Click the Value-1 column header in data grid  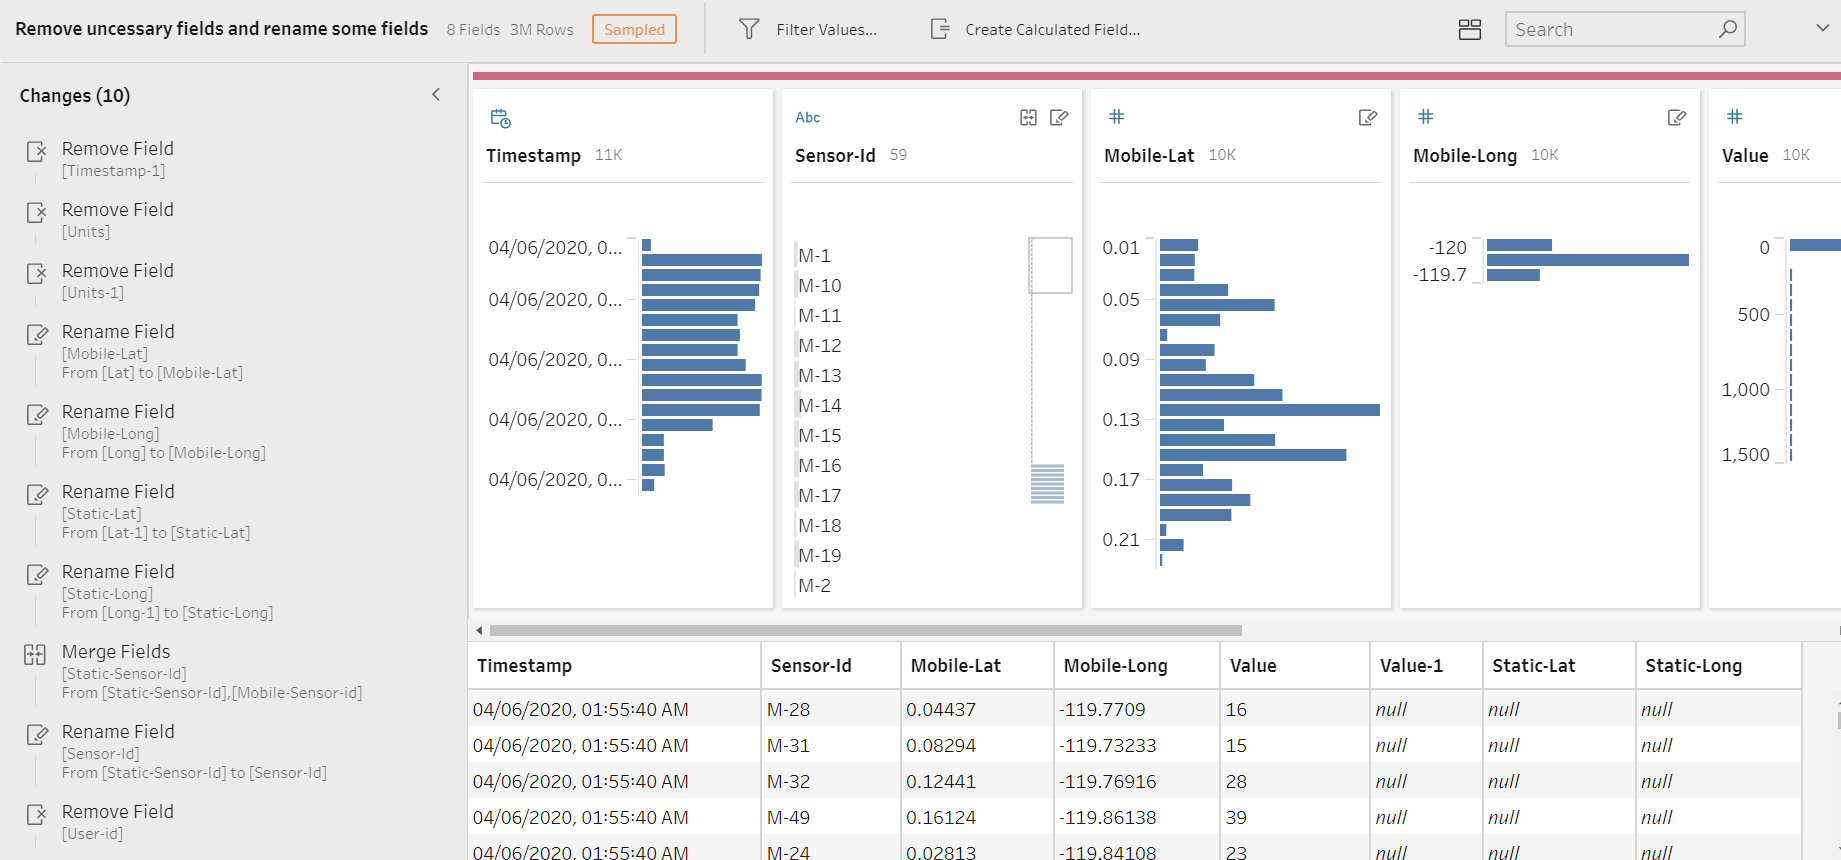click(1426, 666)
